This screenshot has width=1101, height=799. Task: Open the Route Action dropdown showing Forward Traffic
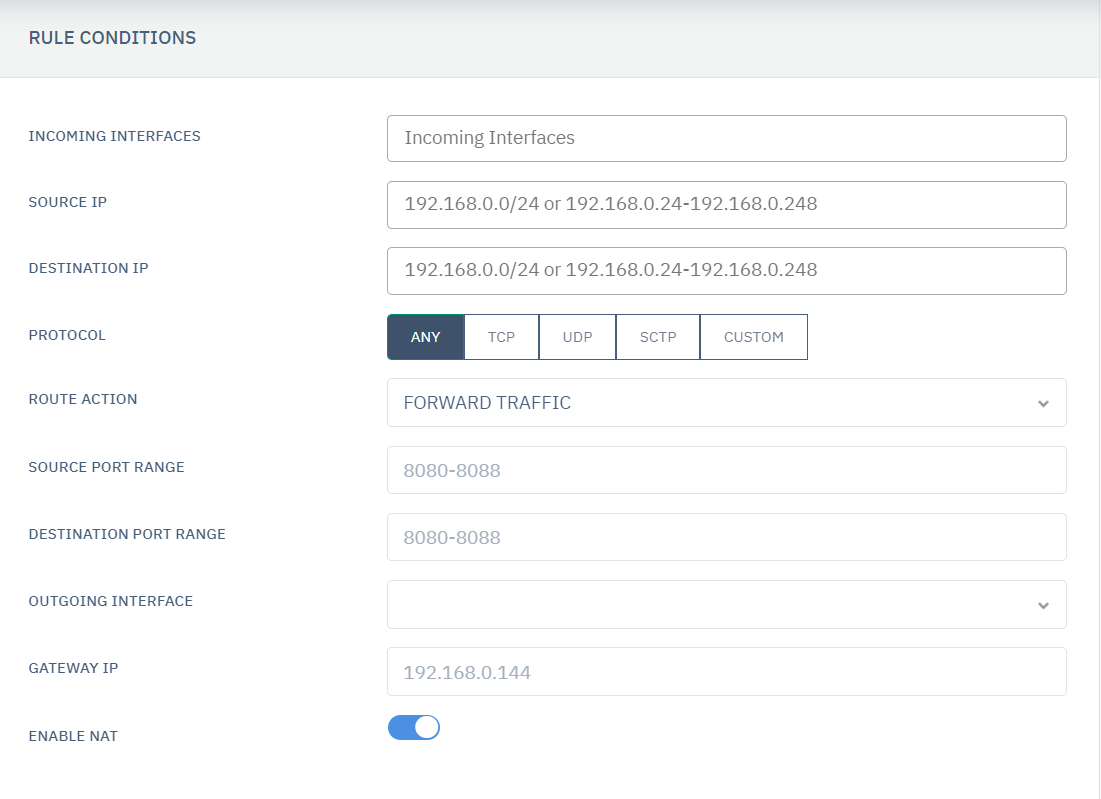click(727, 403)
